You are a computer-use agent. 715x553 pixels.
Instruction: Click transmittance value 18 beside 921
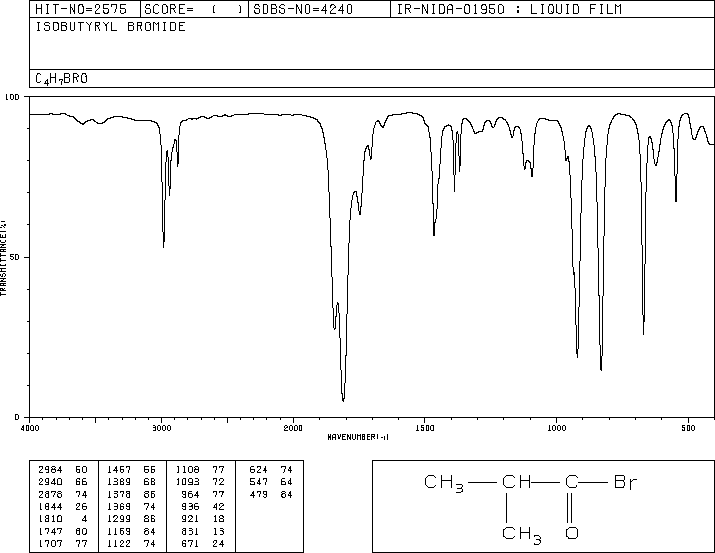point(219,519)
